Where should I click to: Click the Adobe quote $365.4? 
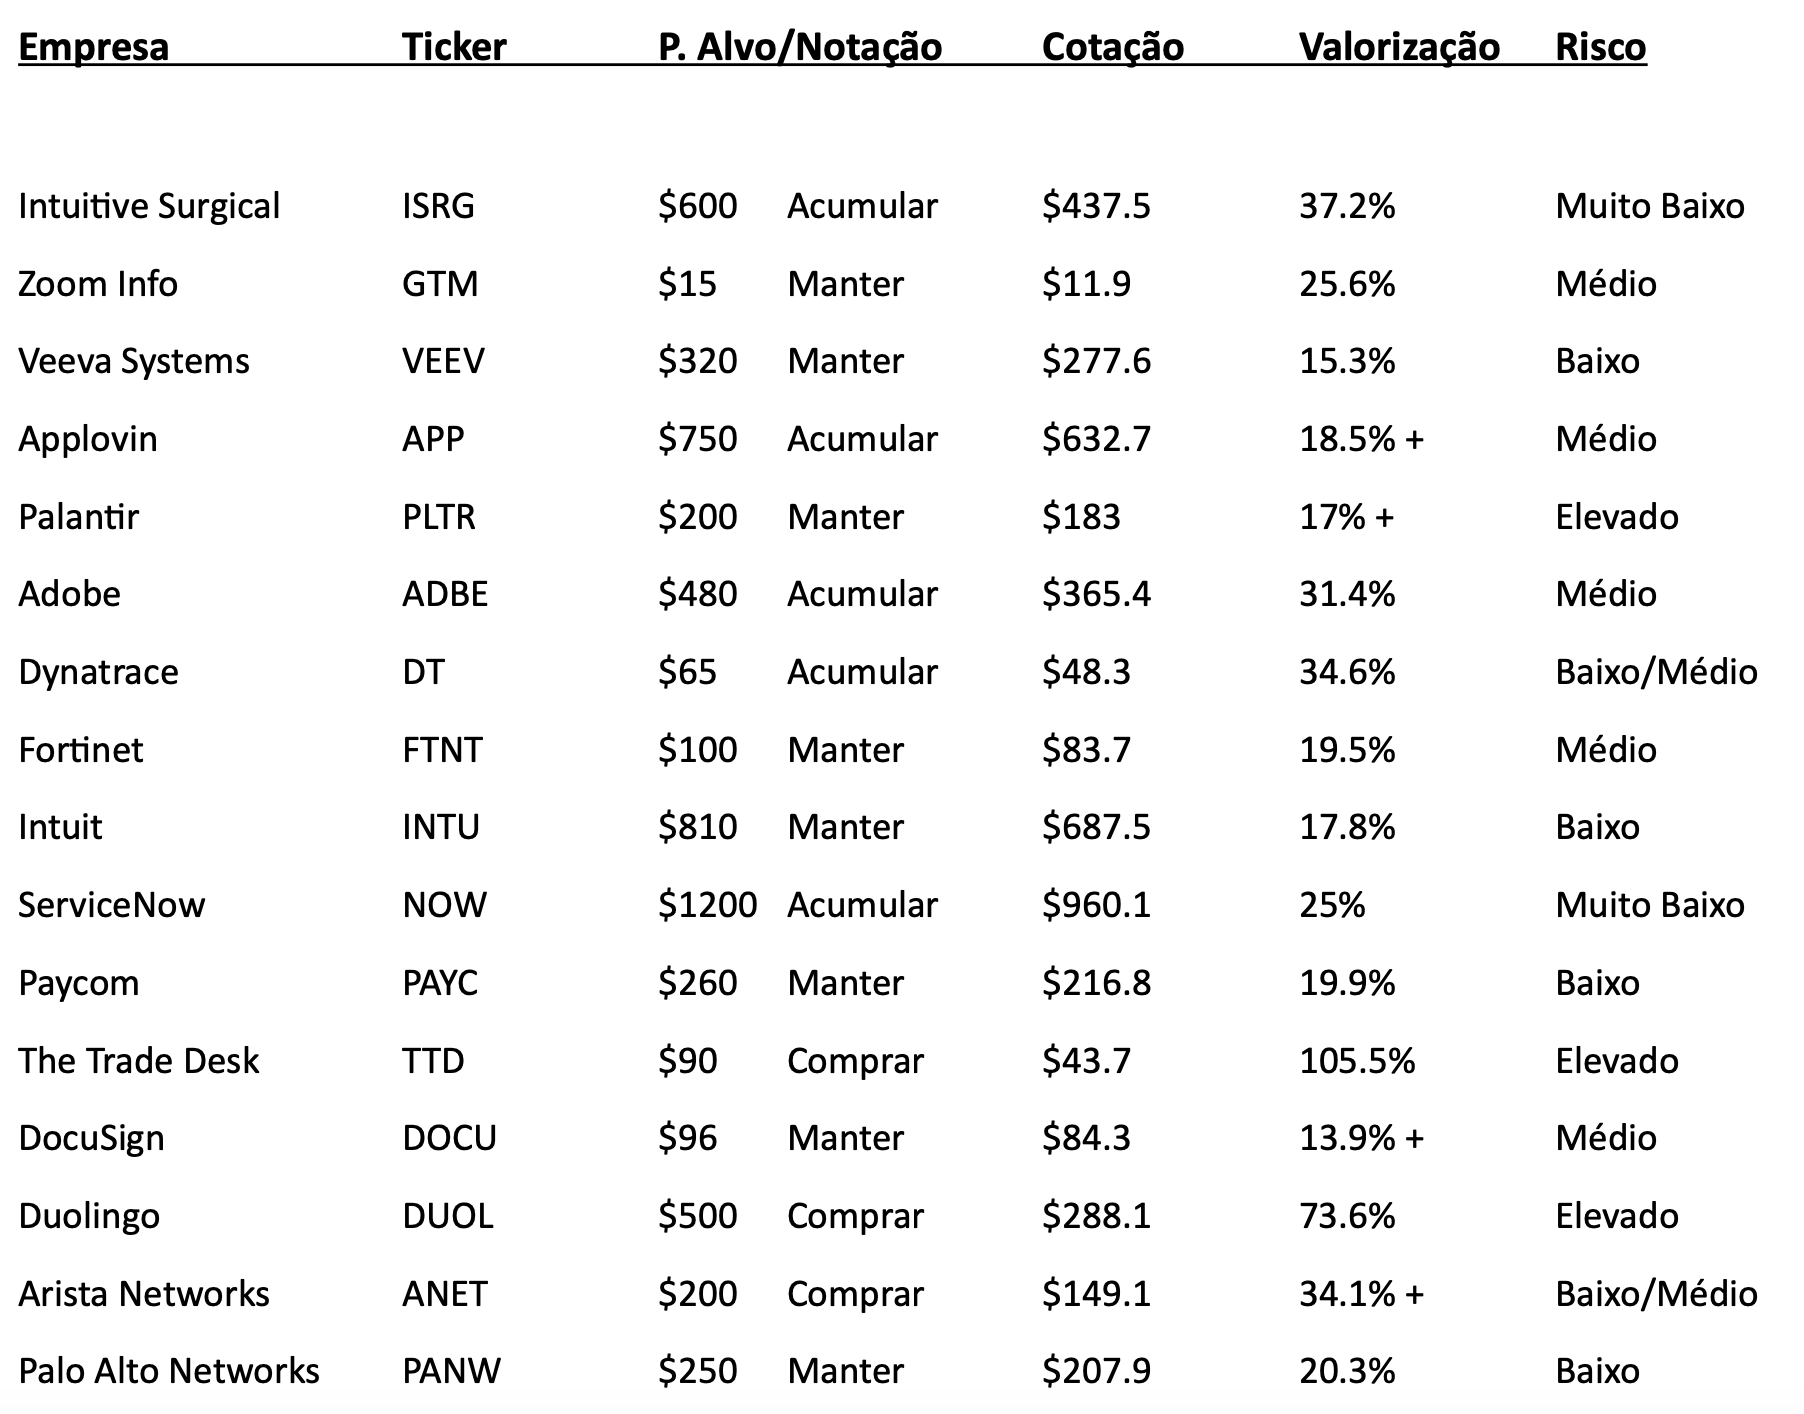click(1096, 594)
